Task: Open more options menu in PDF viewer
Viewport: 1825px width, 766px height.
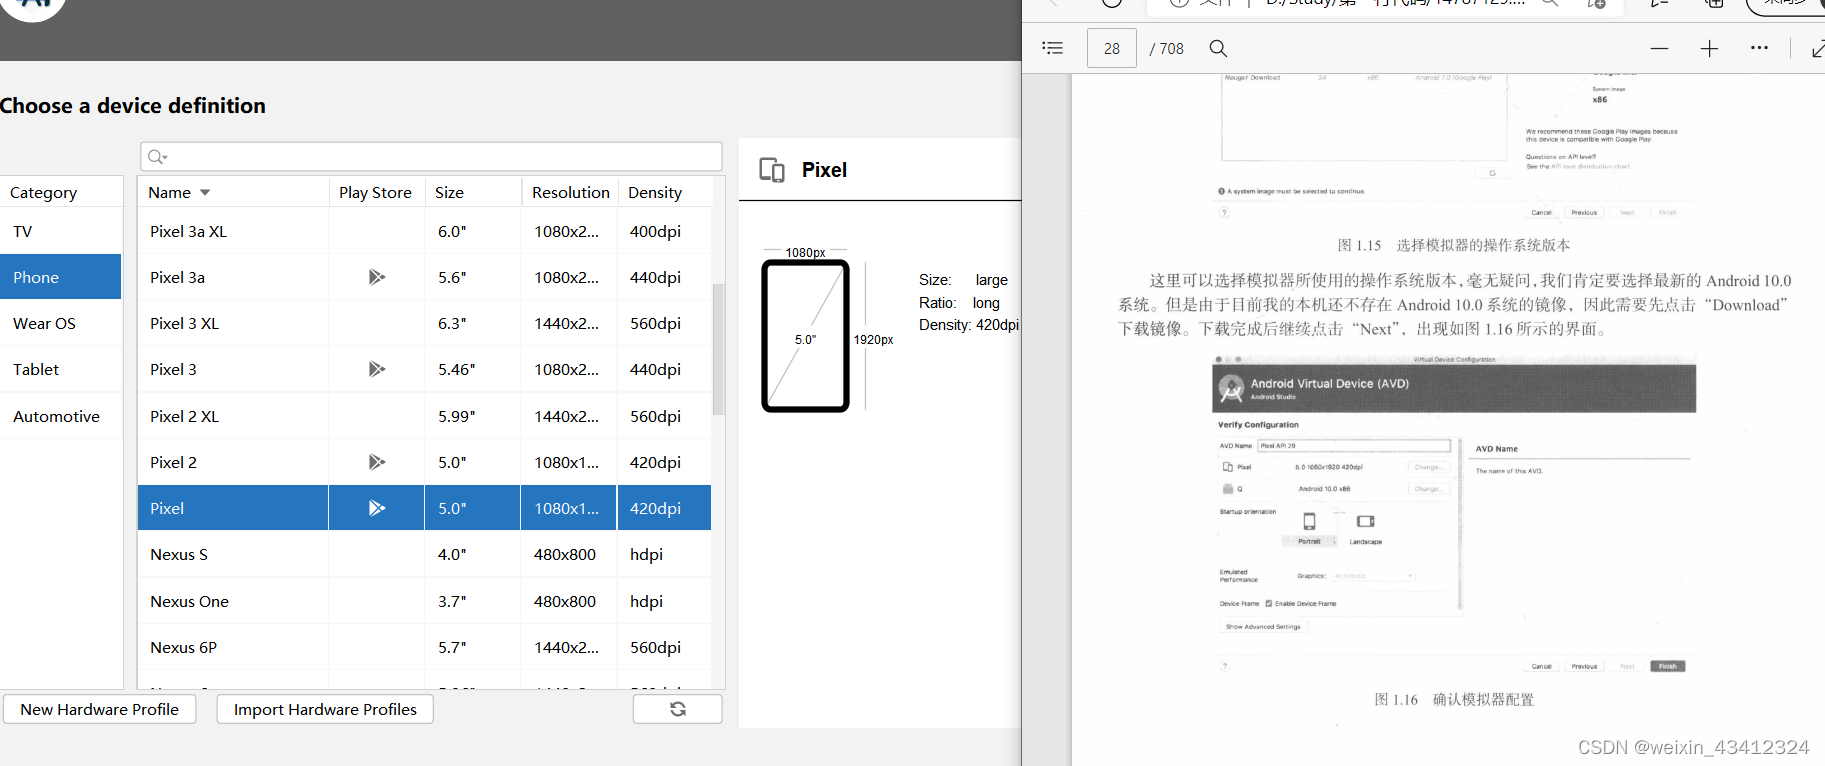Action: coord(1759,48)
